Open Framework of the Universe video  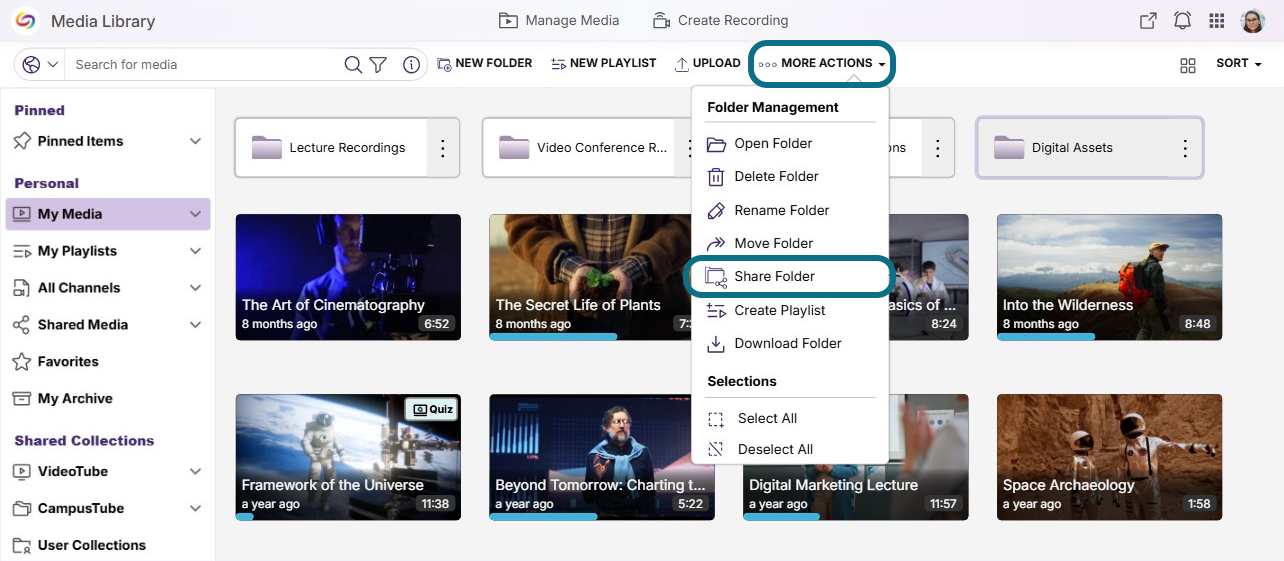[348, 457]
